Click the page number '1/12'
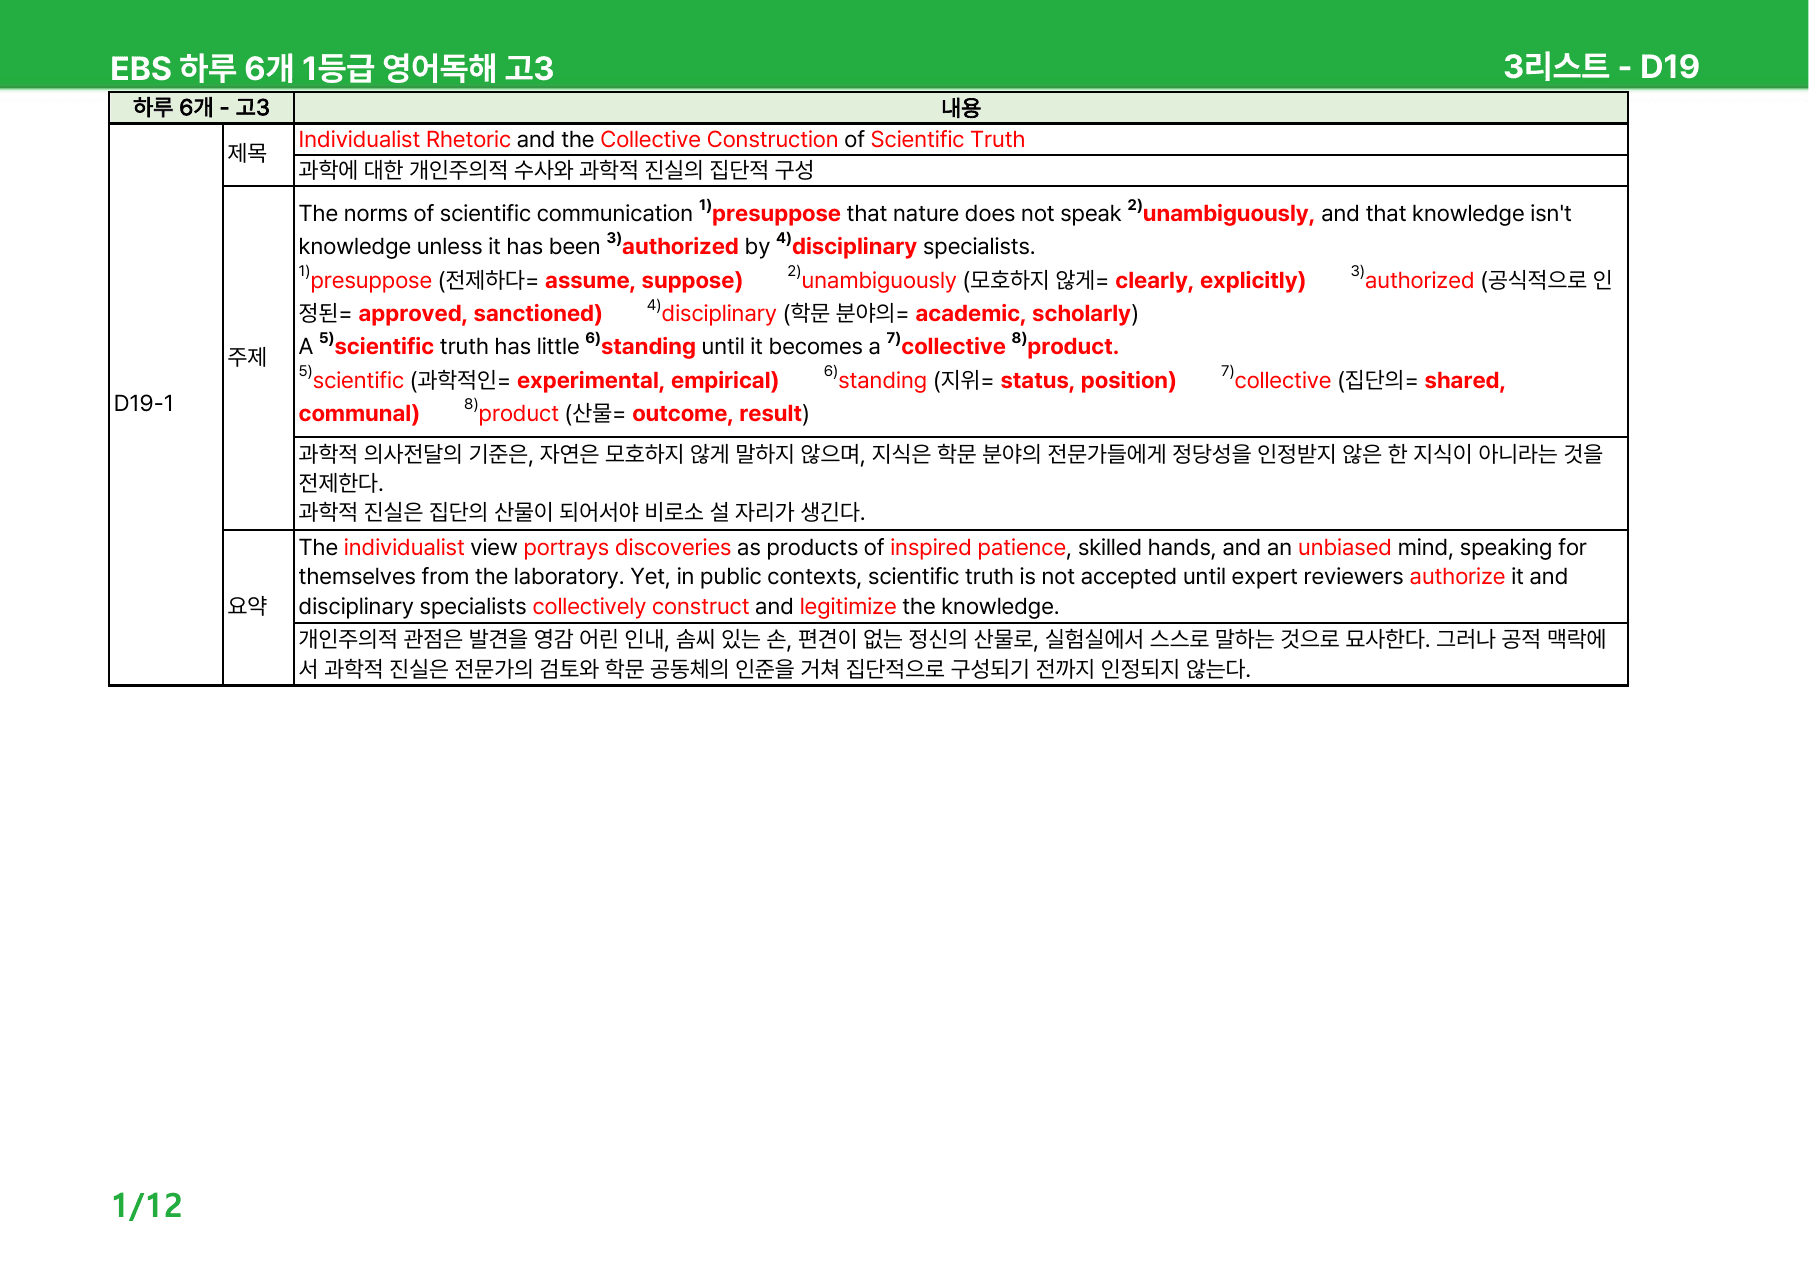 coord(147,1205)
